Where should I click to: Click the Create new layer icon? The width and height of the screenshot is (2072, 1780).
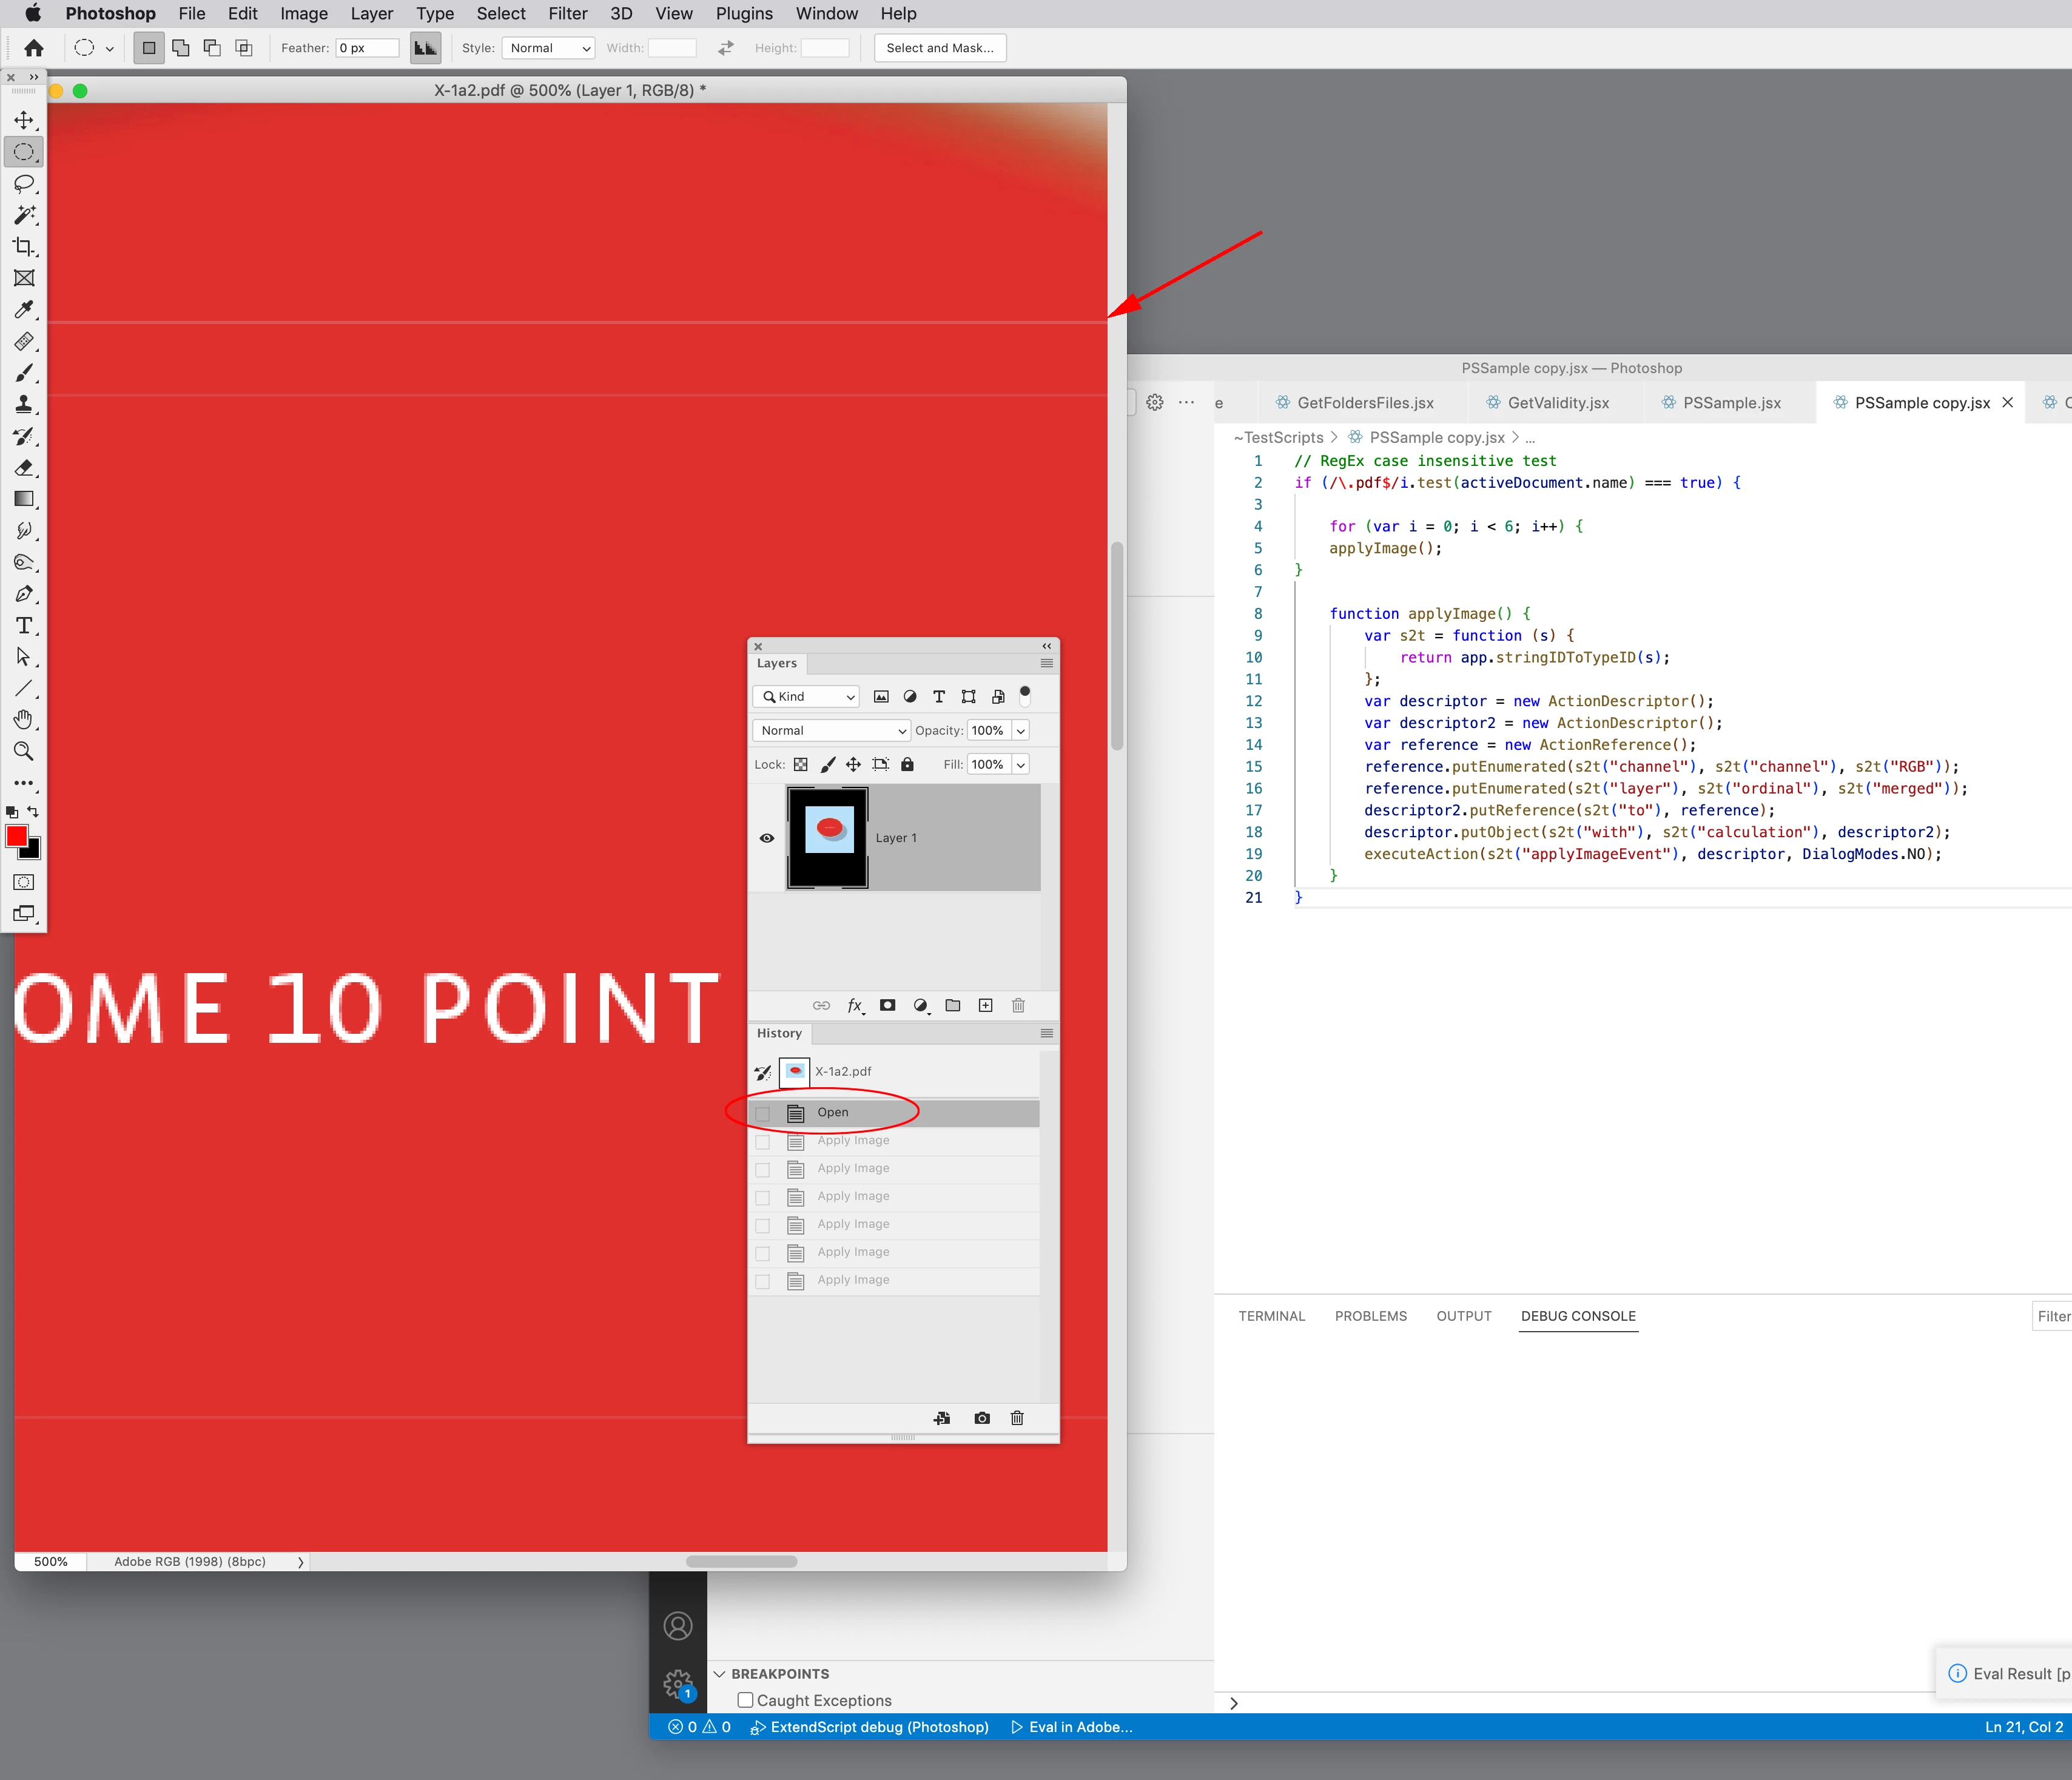985,1005
